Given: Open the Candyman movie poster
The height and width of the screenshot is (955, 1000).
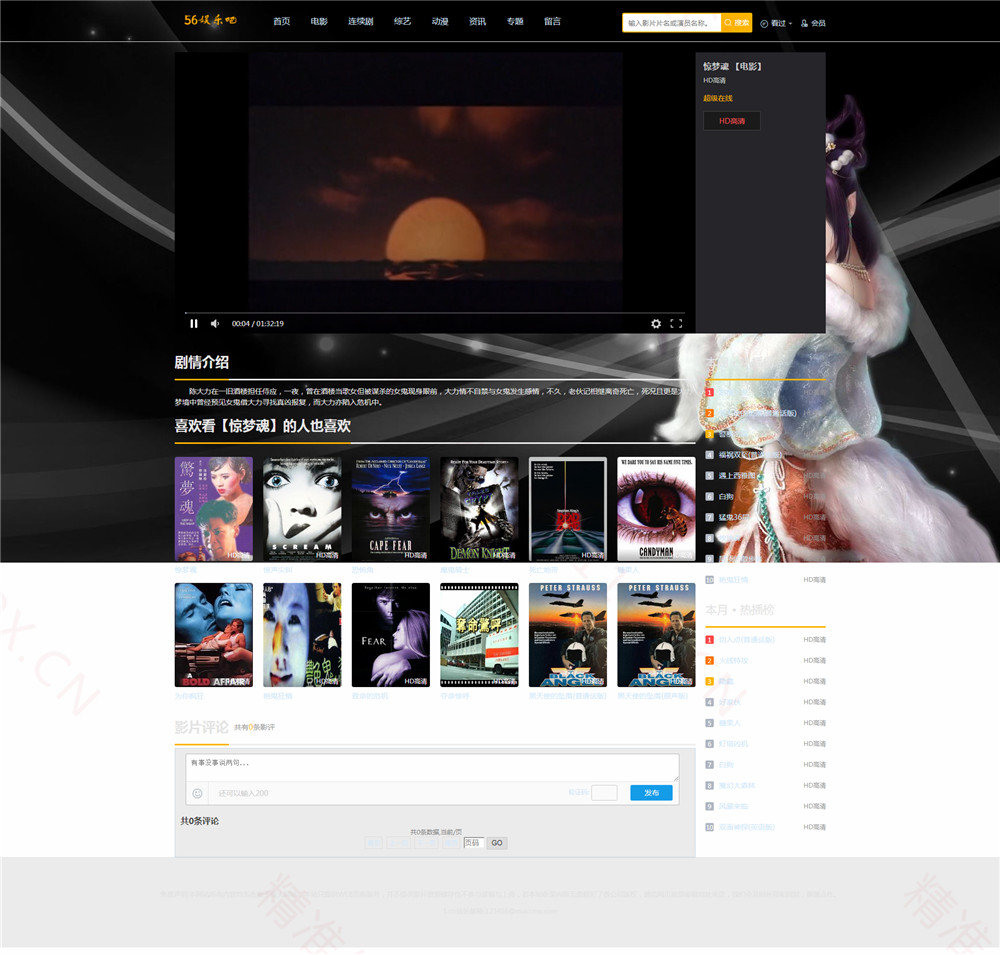Looking at the screenshot, I should [656, 509].
